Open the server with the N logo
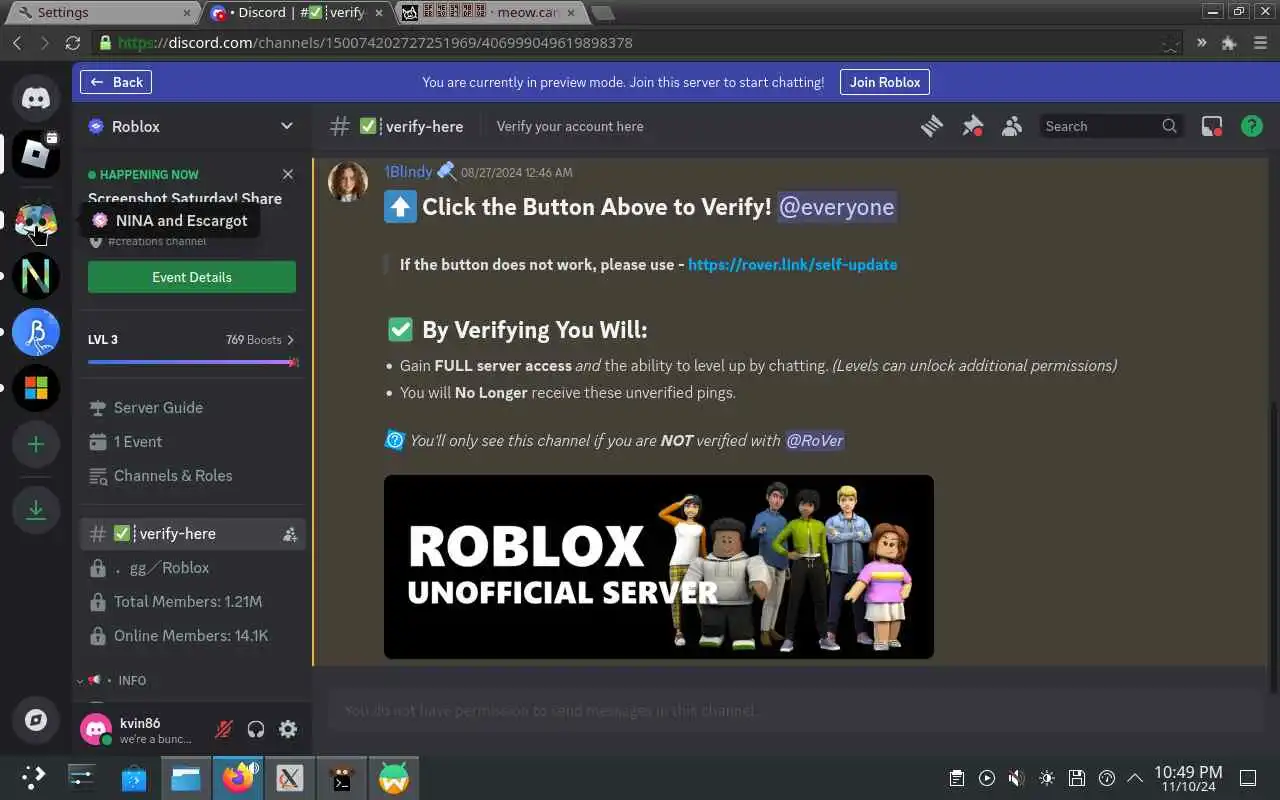 pyautogui.click(x=36, y=277)
